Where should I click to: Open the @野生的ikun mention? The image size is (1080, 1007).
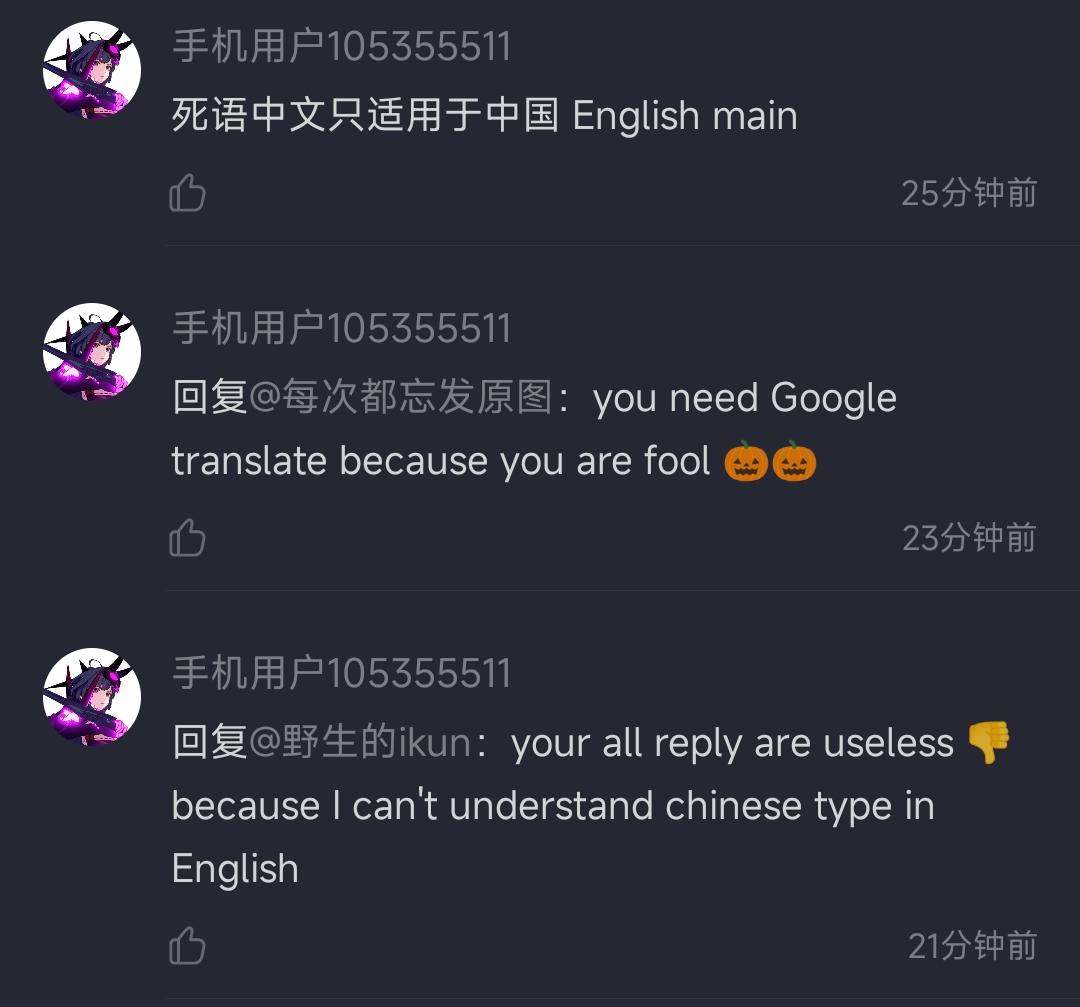coord(360,743)
